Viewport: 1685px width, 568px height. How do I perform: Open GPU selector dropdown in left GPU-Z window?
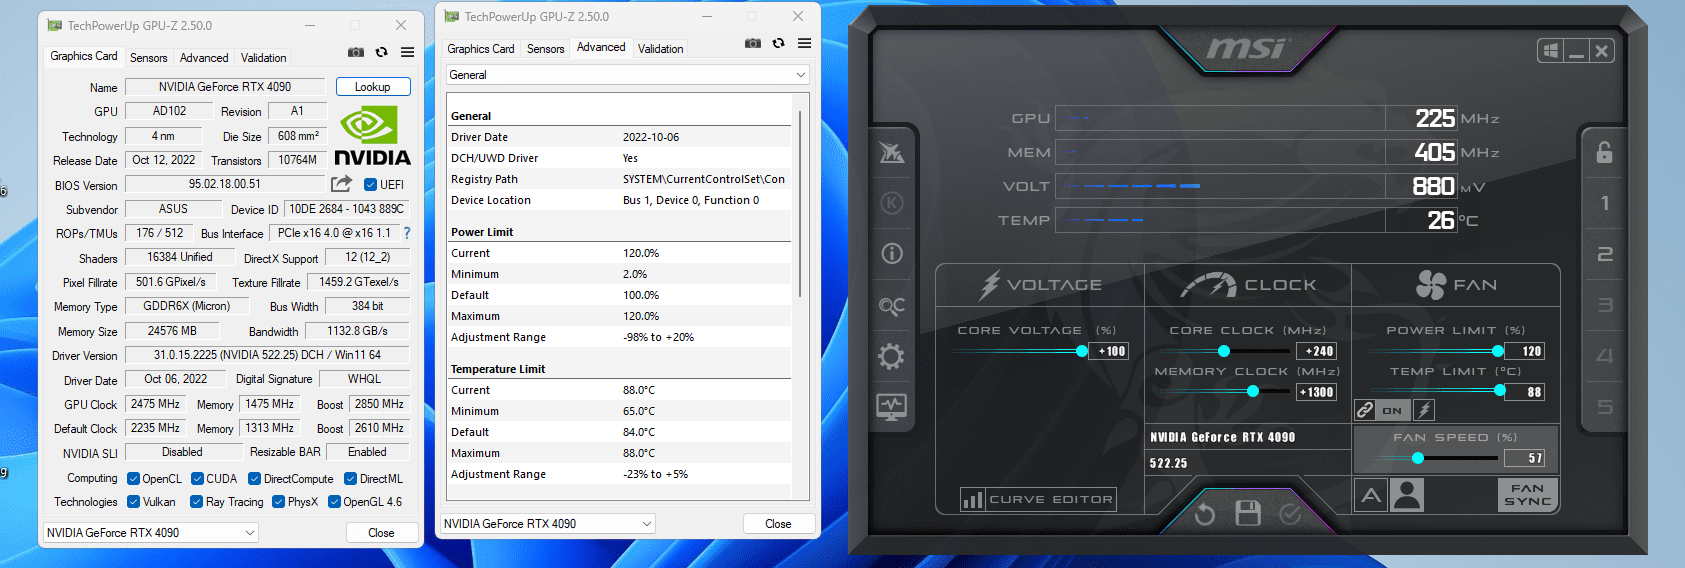tap(151, 533)
